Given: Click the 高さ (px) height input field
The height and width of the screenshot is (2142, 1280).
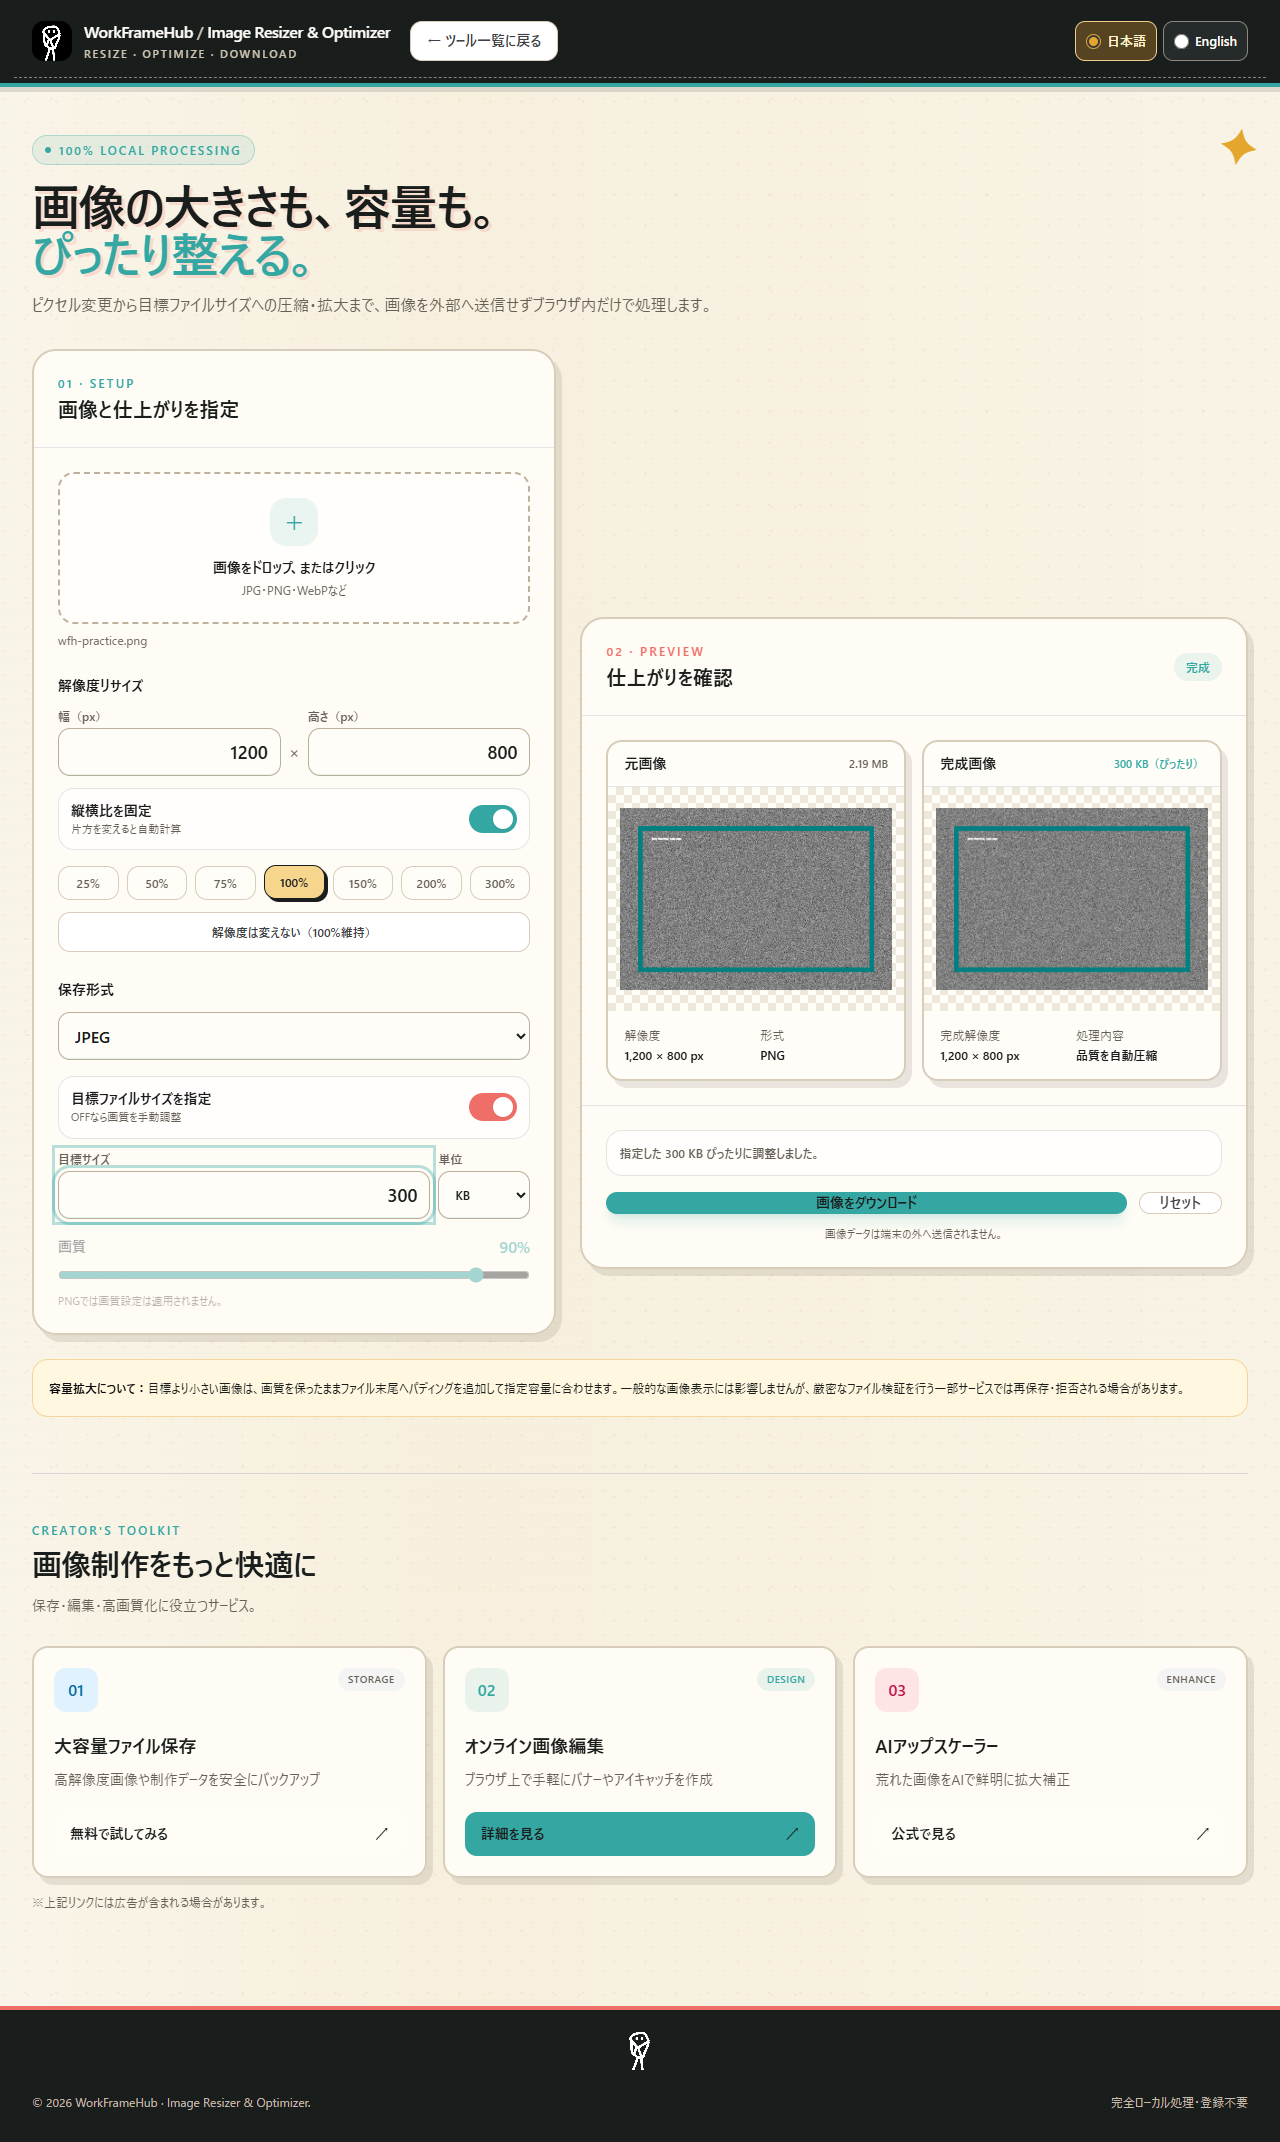Looking at the screenshot, I should [x=419, y=752].
